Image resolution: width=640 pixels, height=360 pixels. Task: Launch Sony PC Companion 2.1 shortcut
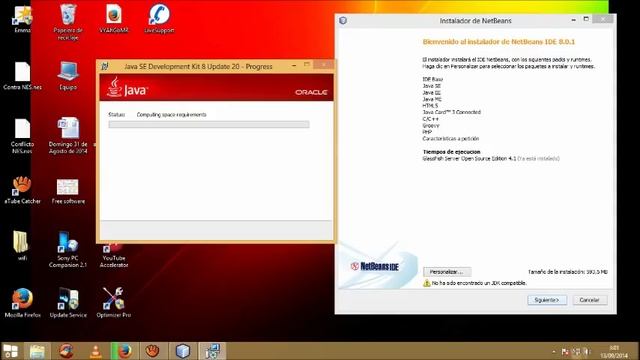[x=68, y=249]
